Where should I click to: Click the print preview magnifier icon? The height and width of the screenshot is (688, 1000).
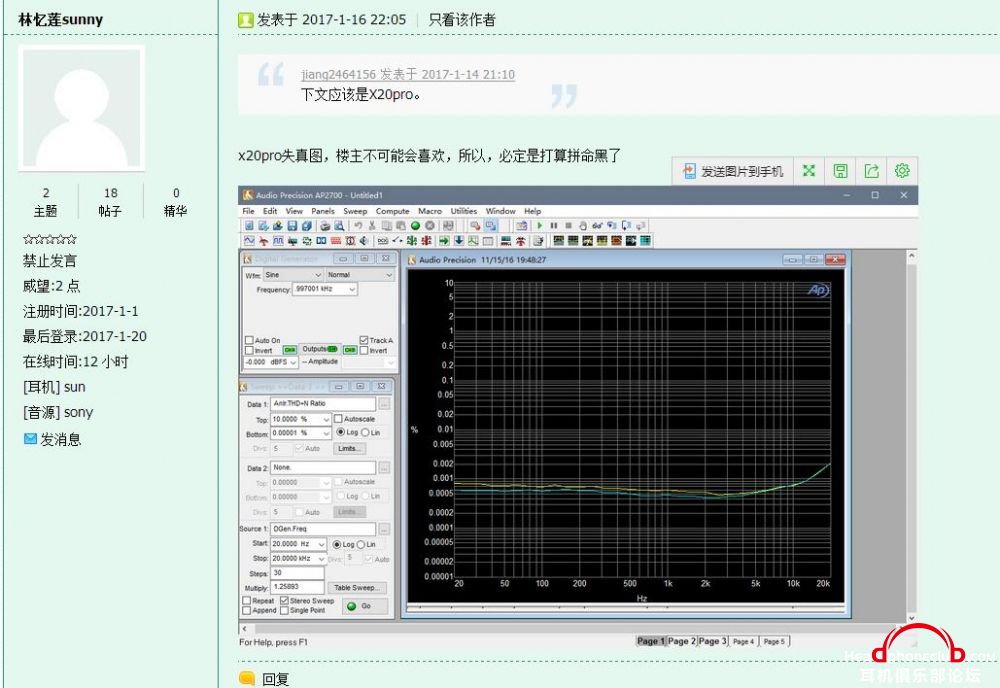pos(339,226)
